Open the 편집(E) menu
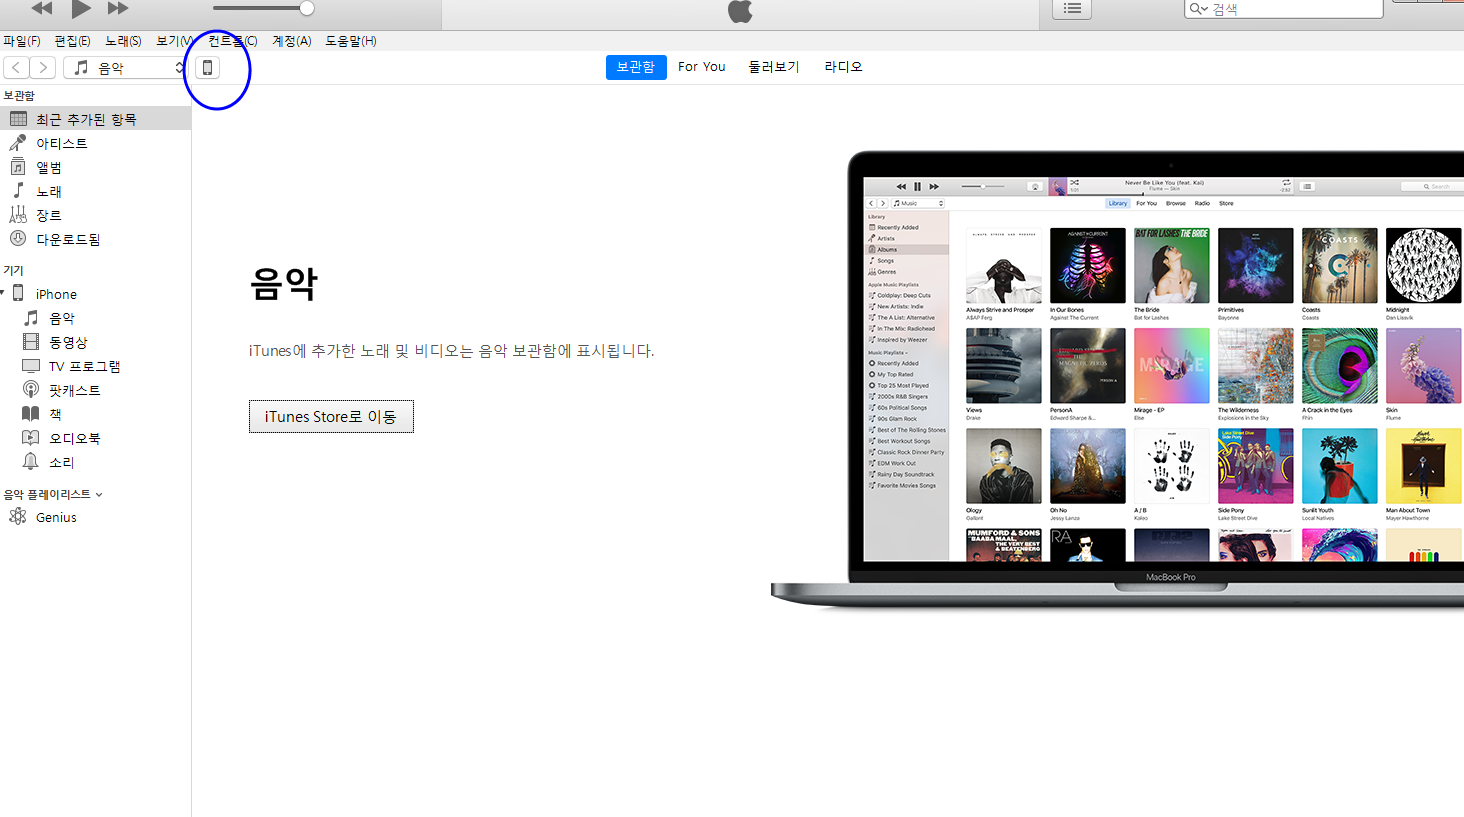 (x=72, y=41)
